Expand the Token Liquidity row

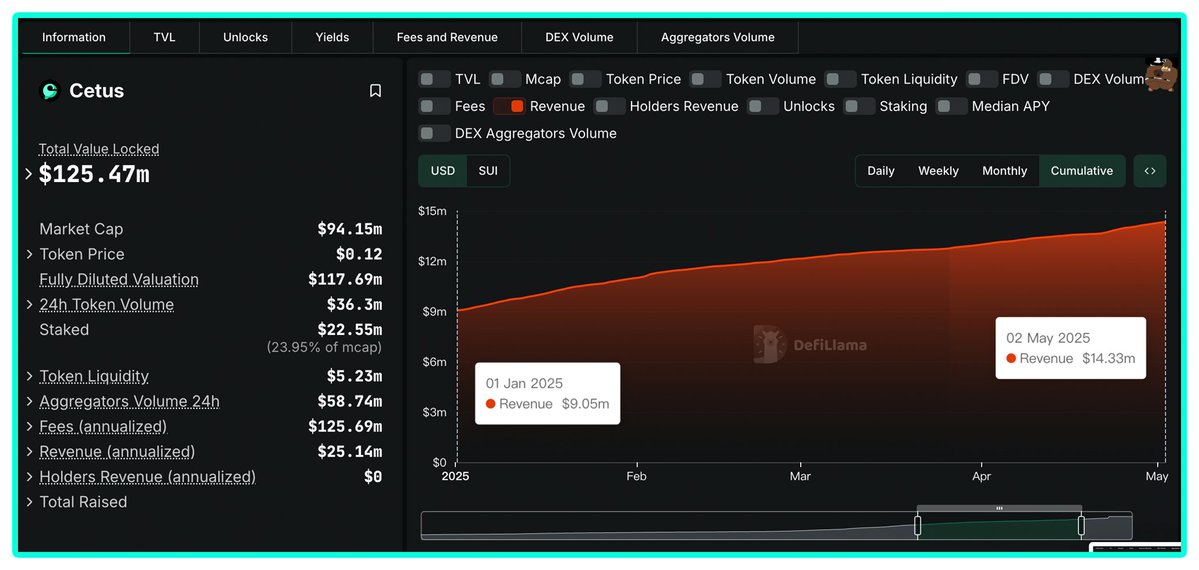pos(29,376)
